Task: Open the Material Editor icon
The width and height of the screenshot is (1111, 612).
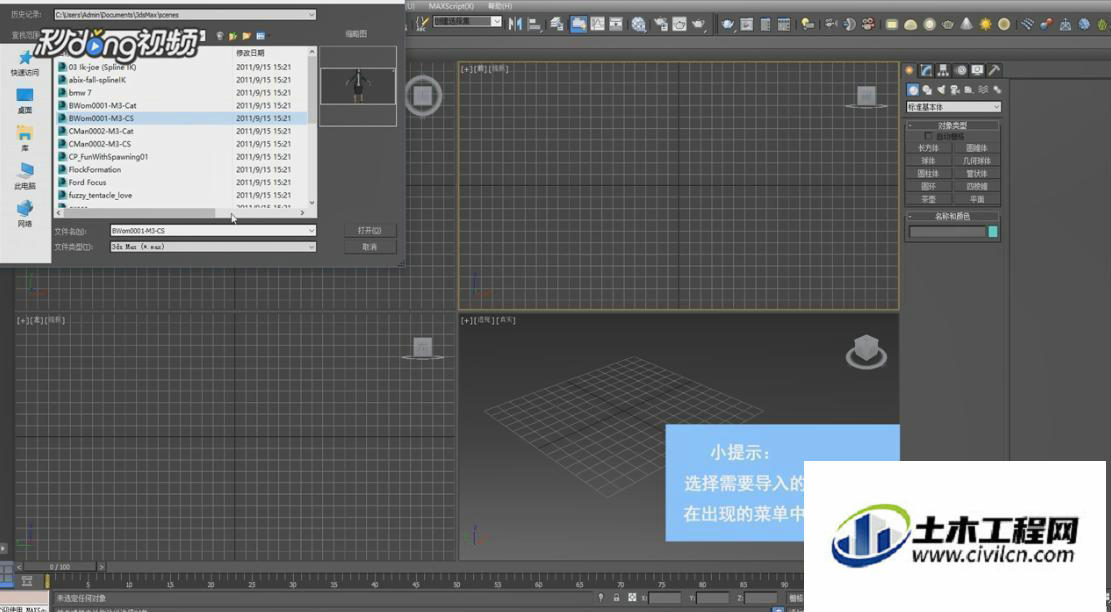Action: click(639, 25)
